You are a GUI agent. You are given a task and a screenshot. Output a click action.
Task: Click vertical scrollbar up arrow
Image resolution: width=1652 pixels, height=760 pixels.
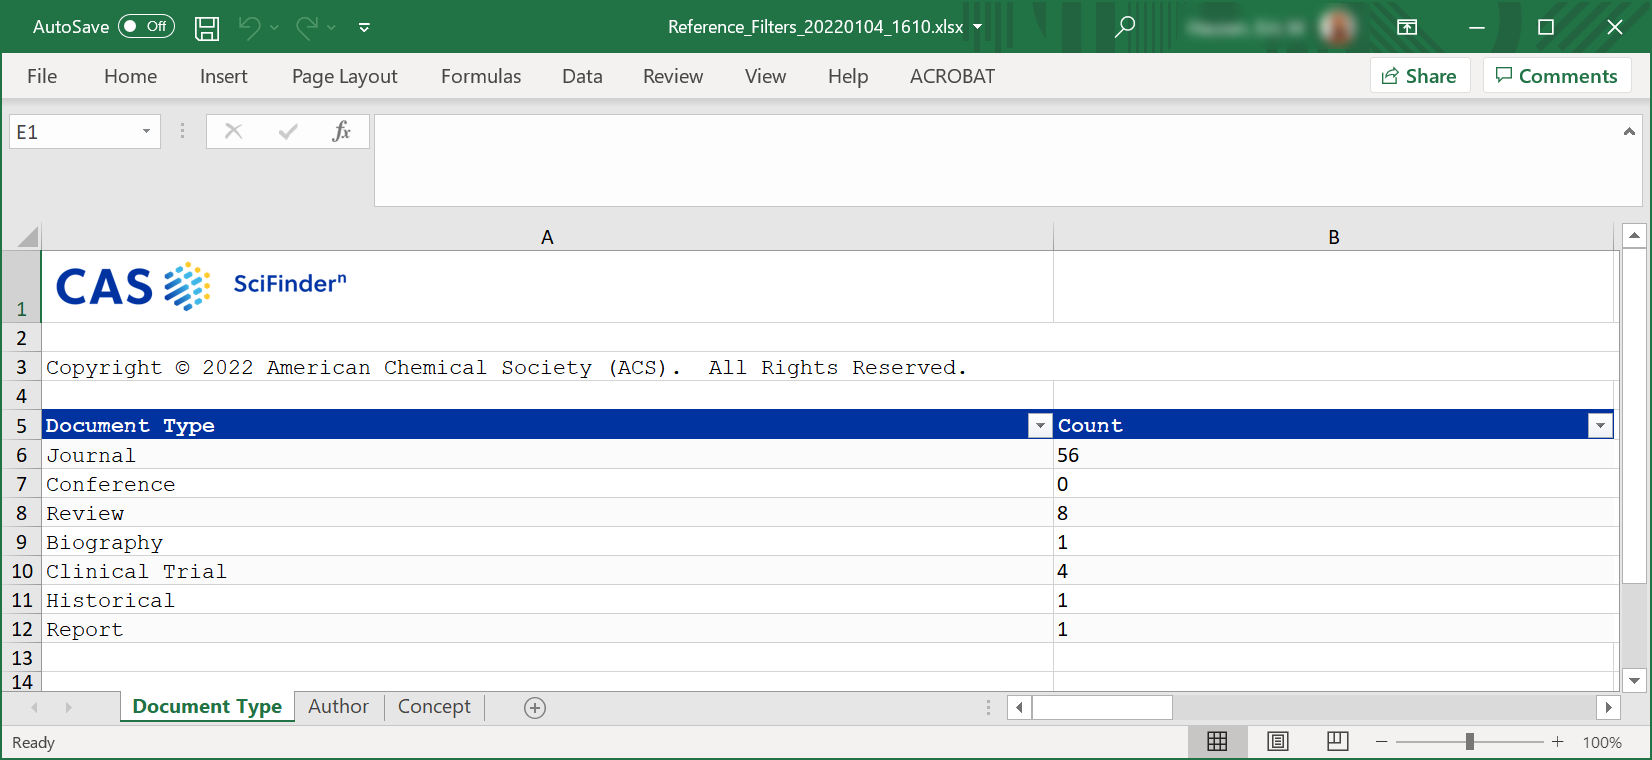point(1634,236)
